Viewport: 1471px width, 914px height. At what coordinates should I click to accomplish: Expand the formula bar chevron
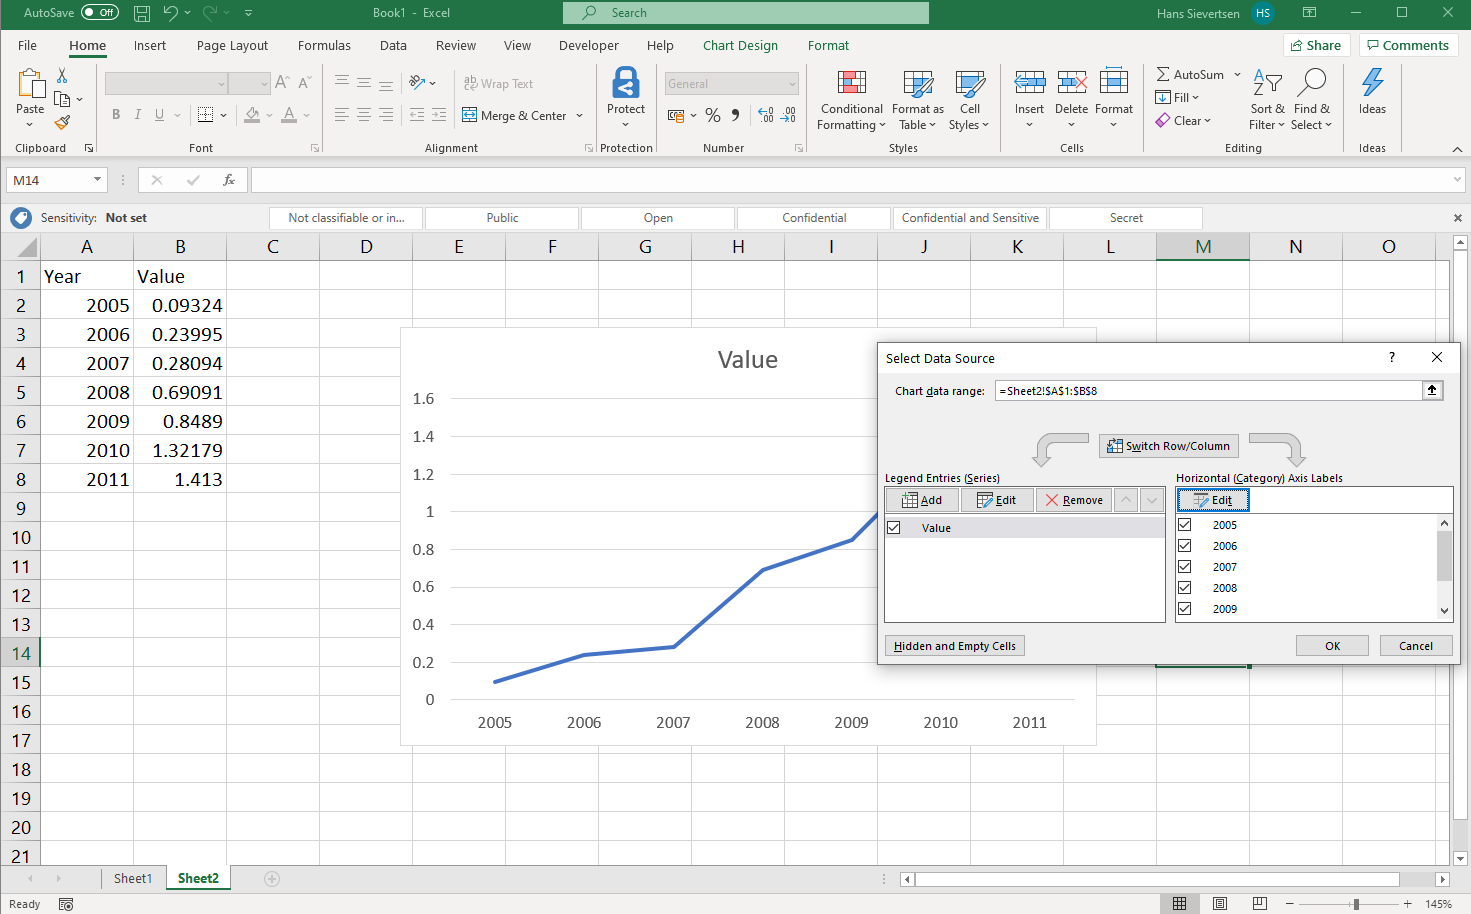pos(1457,180)
